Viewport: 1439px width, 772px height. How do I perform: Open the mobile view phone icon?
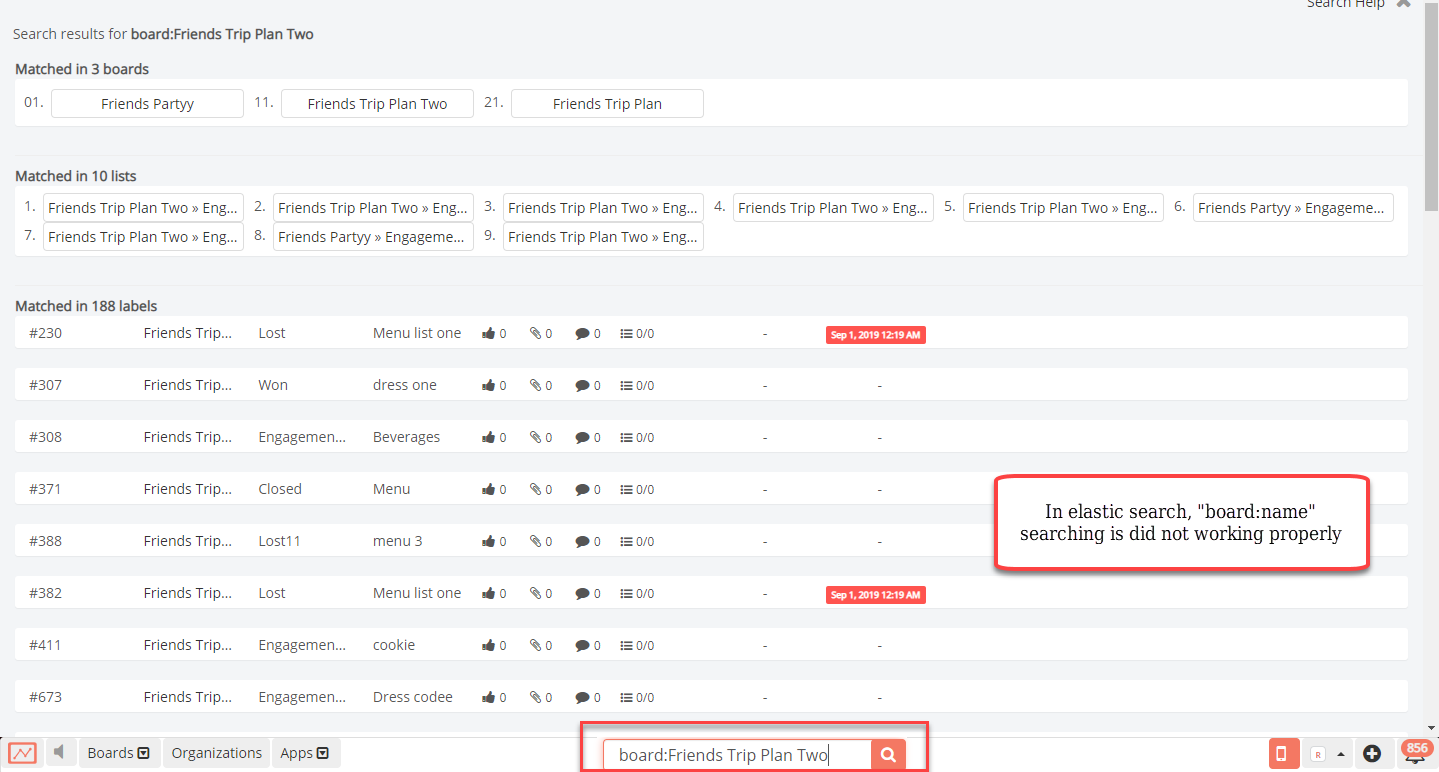tap(1283, 752)
